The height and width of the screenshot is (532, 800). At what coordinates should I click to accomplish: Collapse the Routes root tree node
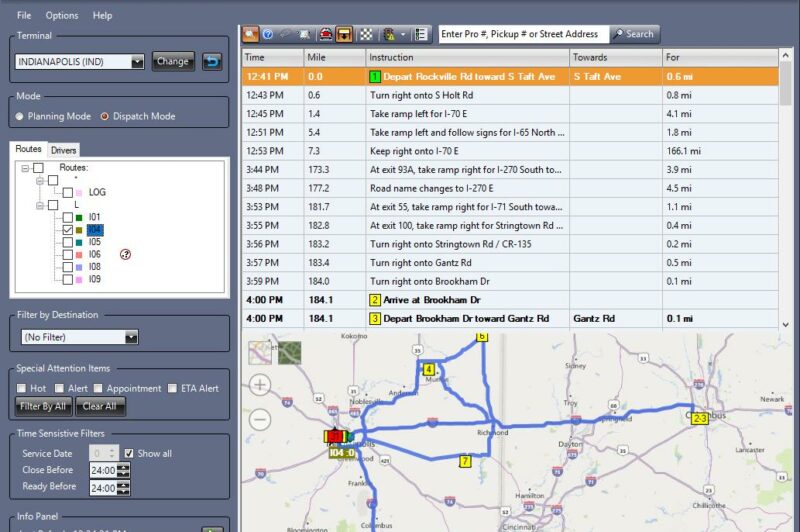coord(23,168)
